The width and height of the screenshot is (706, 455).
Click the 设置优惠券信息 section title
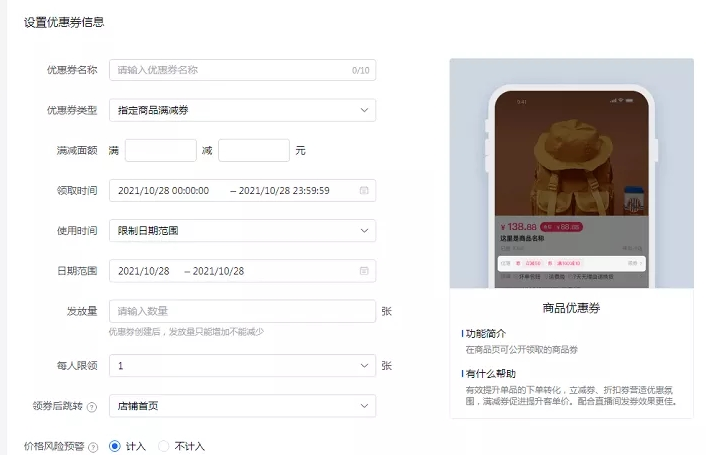pyautogui.click(x=64, y=22)
